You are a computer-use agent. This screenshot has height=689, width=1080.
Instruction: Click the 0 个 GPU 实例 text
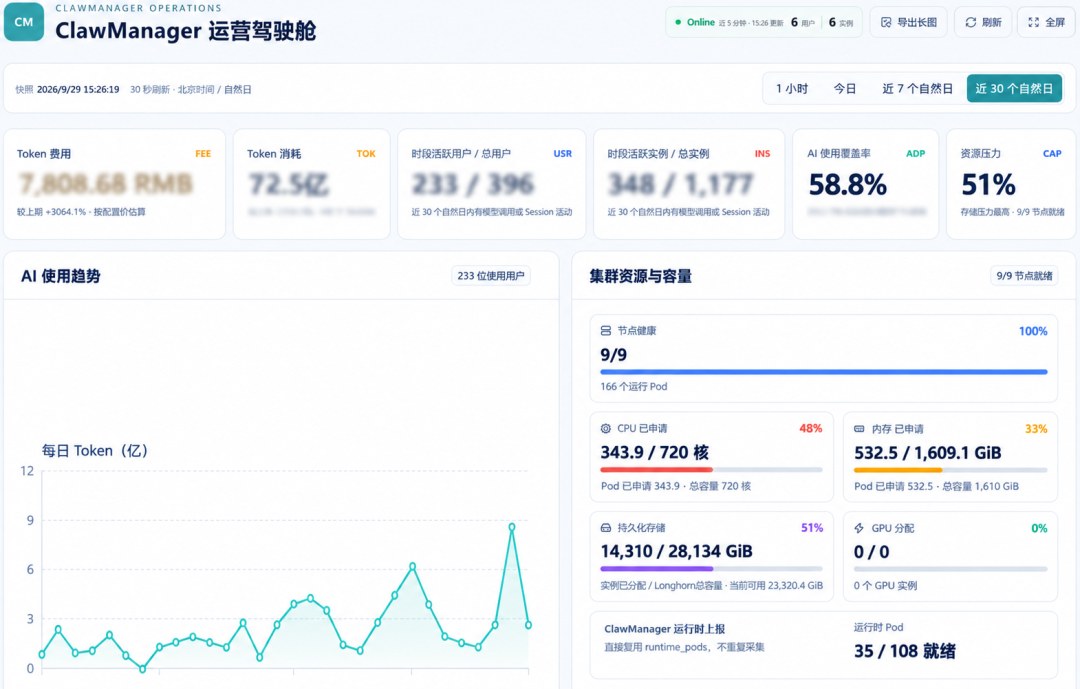coord(886,586)
